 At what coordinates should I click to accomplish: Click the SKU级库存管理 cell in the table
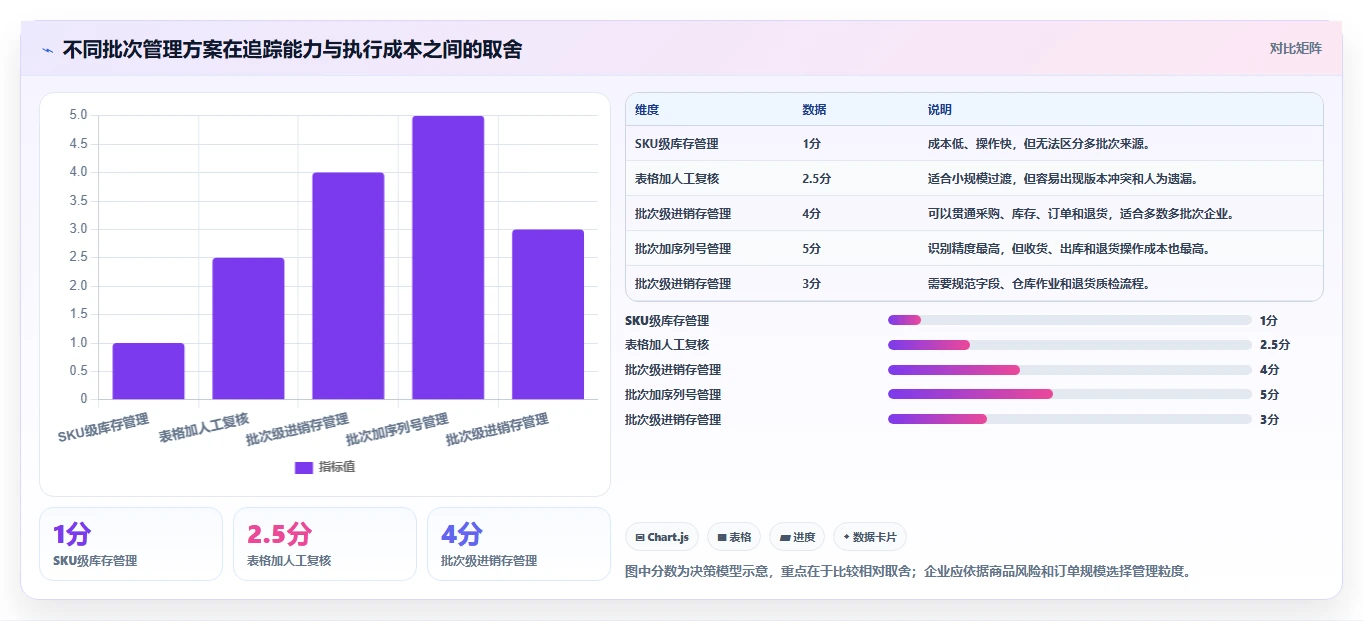click(x=677, y=144)
